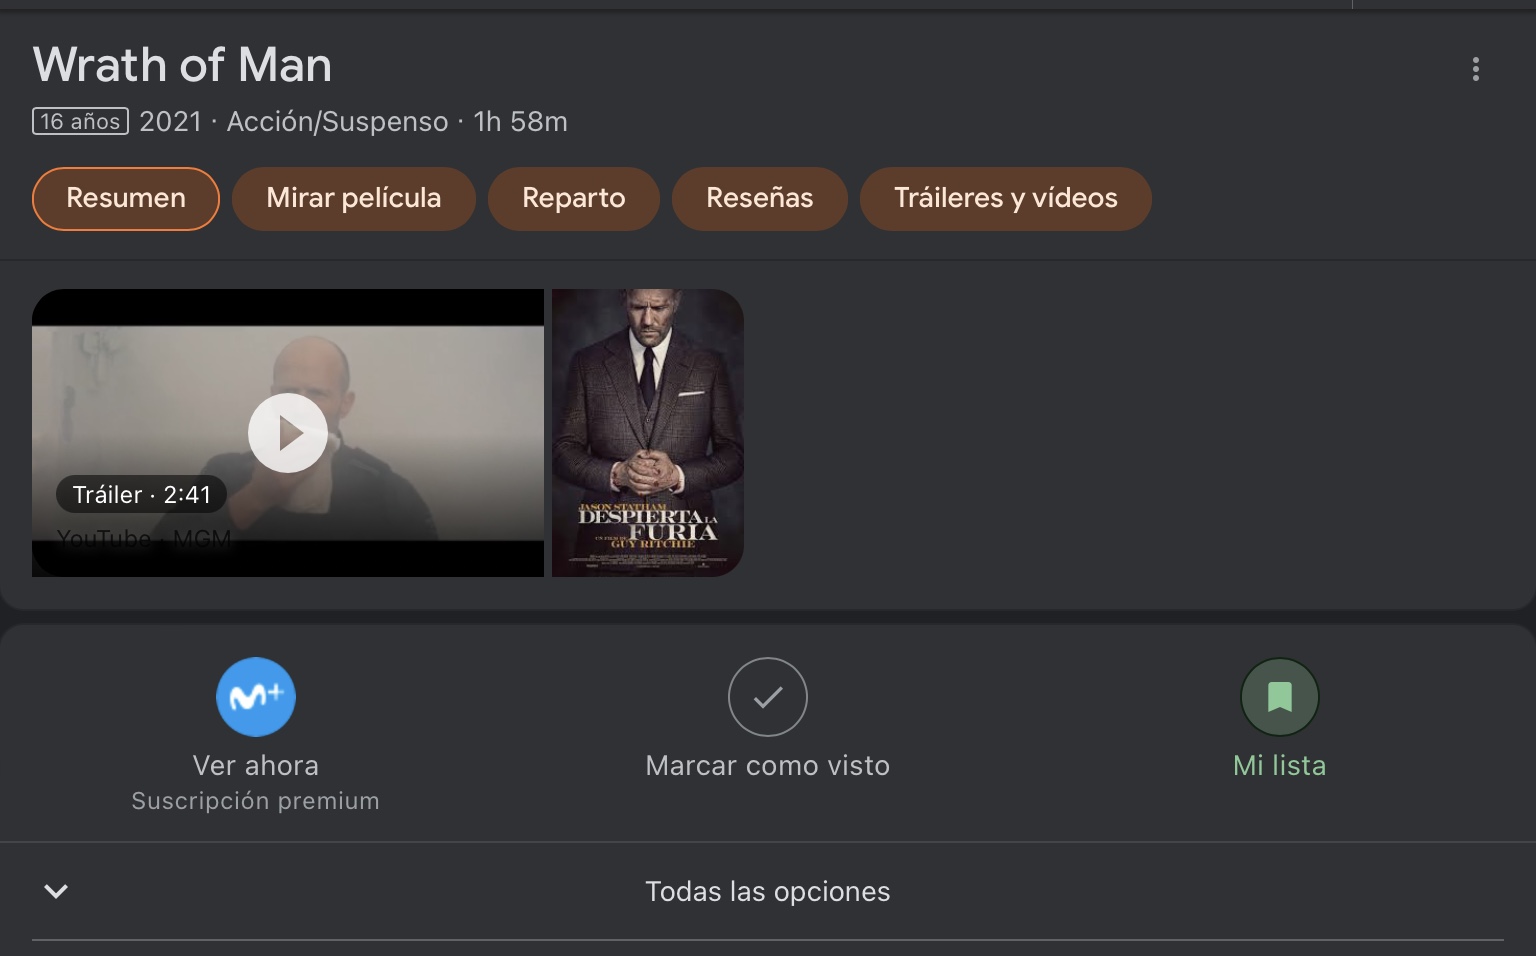This screenshot has height=956, width=1536.
Task: Click the Suscripción premium text
Action: coord(256,801)
